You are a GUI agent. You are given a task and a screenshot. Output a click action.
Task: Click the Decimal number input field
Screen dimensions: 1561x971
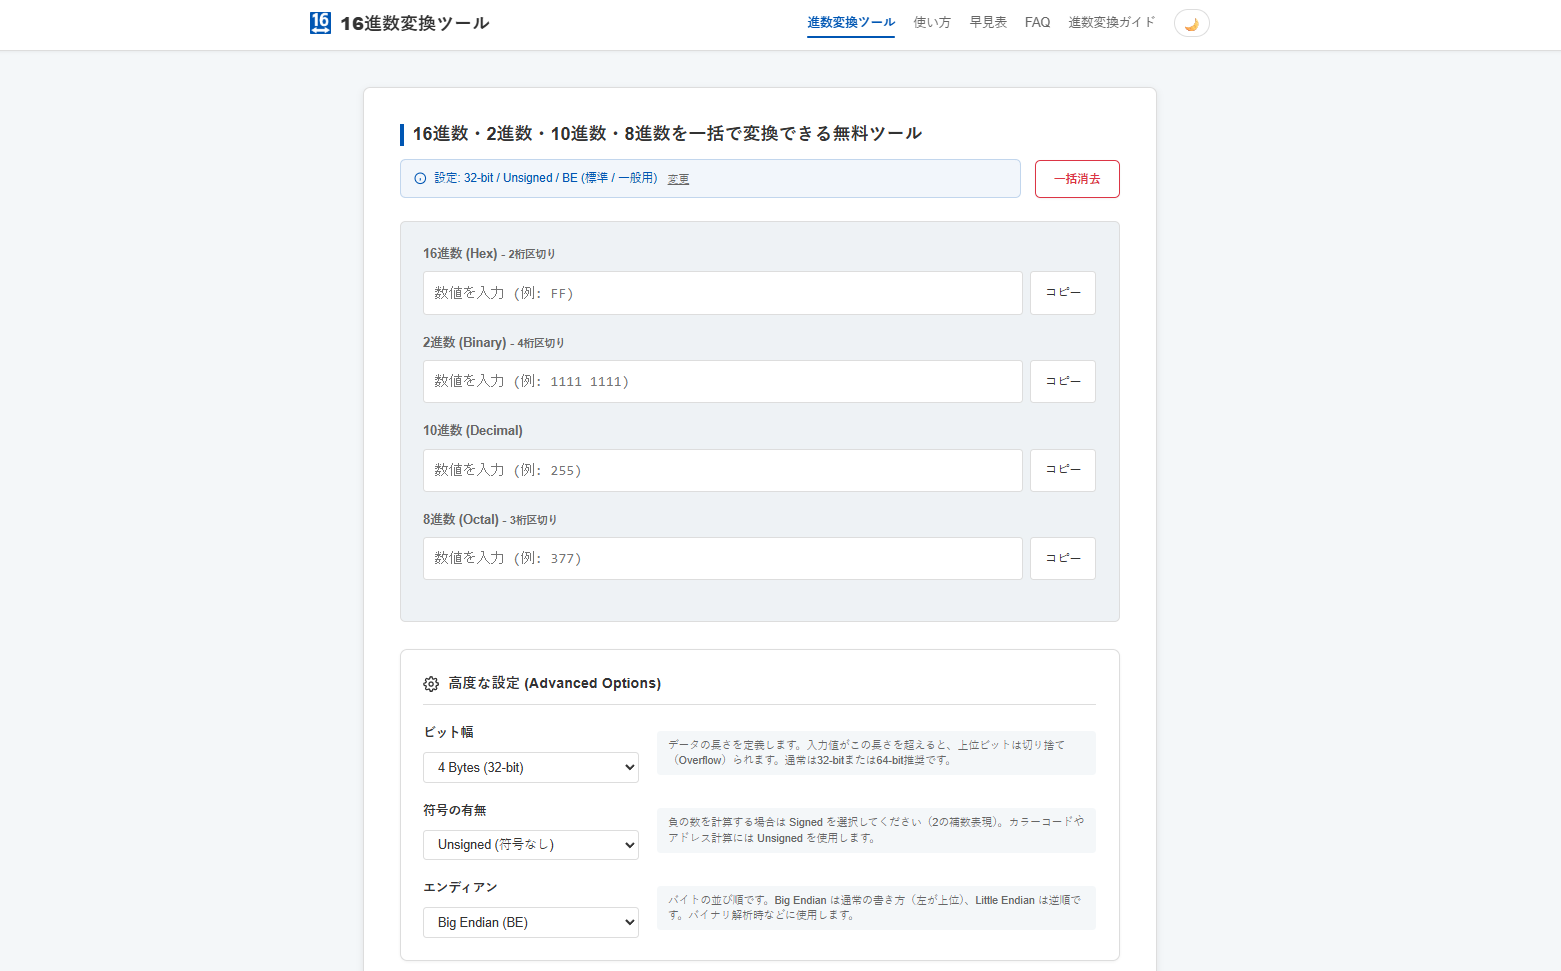pyautogui.click(x=722, y=469)
